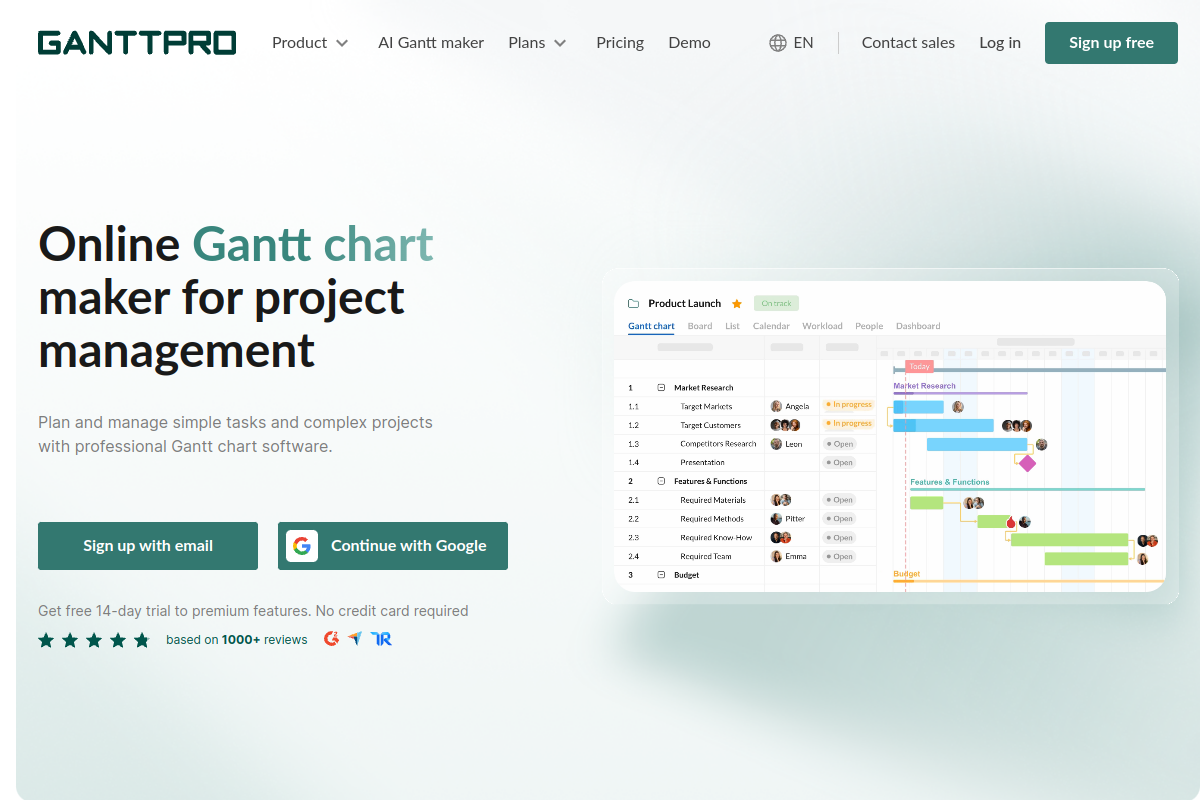Click Continue with Google button
Screen dimensions: 1200x800
click(393, 546)
